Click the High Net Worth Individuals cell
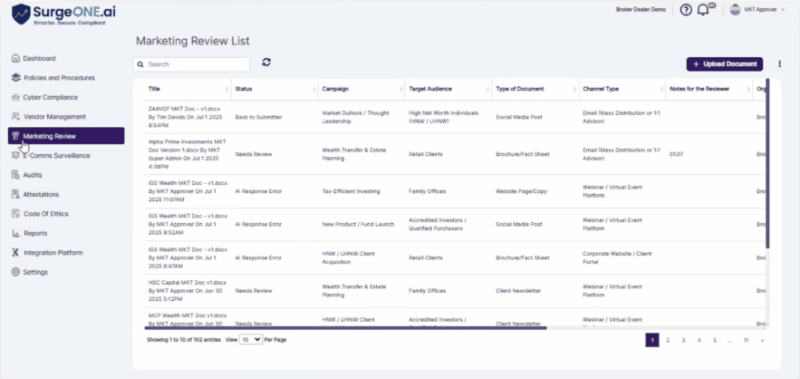The width and height of the screenshot is (800, 379). [x=443, y=117]
